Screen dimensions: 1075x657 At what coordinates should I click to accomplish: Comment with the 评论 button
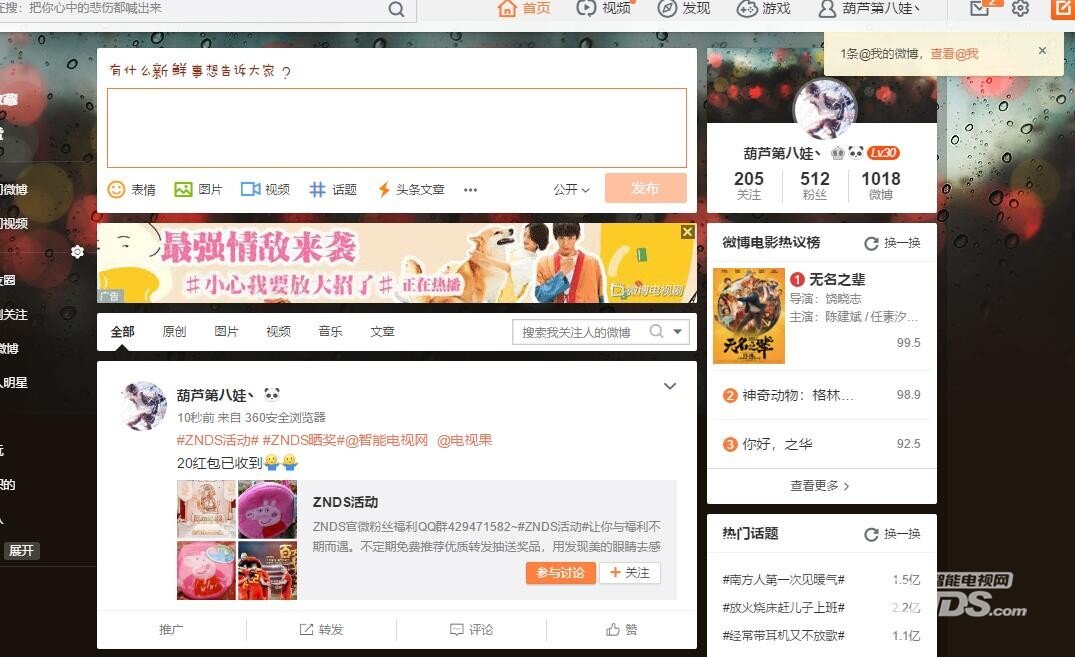[x=472, y=630]
